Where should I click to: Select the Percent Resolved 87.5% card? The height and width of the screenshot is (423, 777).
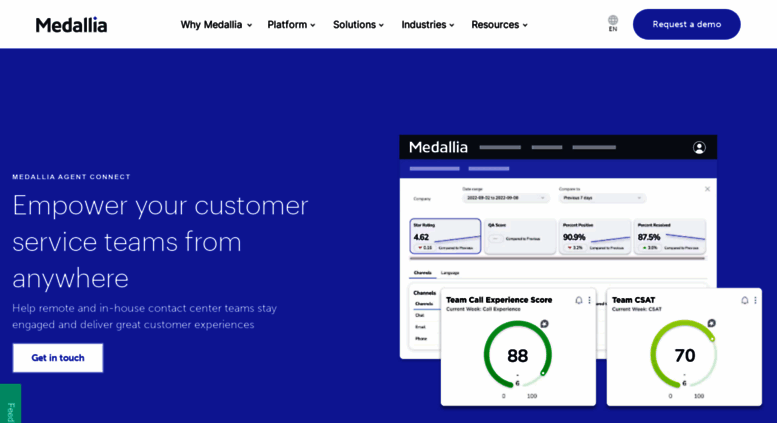[669, 236]
